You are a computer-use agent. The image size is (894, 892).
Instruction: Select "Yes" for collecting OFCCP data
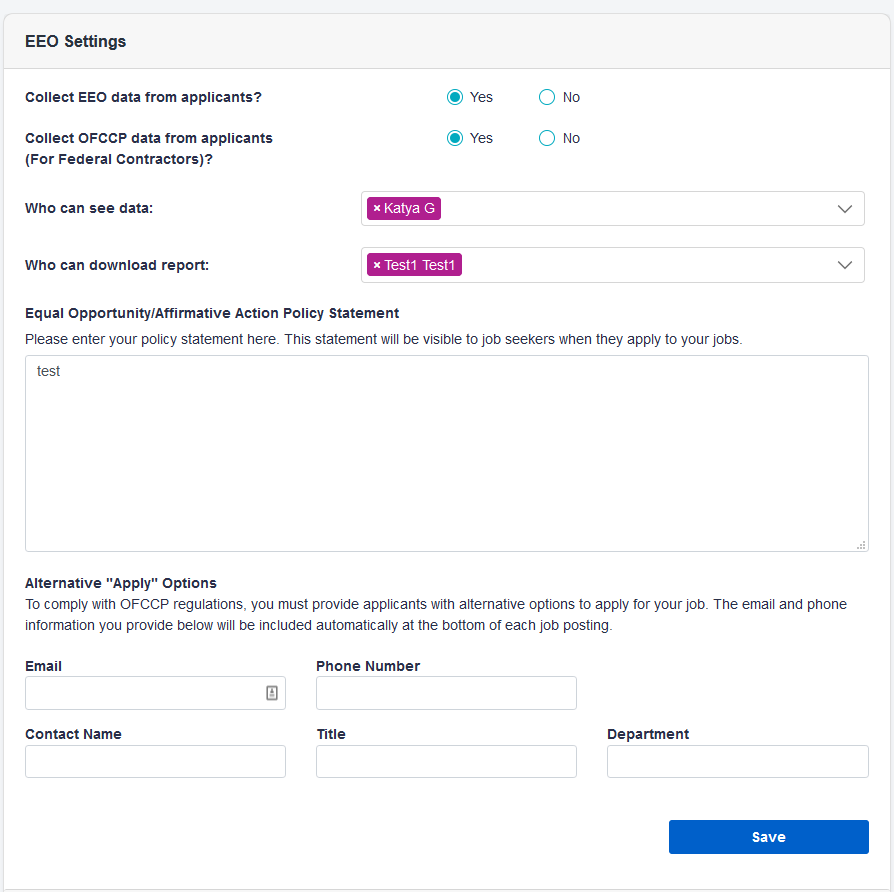coord(456,138)
